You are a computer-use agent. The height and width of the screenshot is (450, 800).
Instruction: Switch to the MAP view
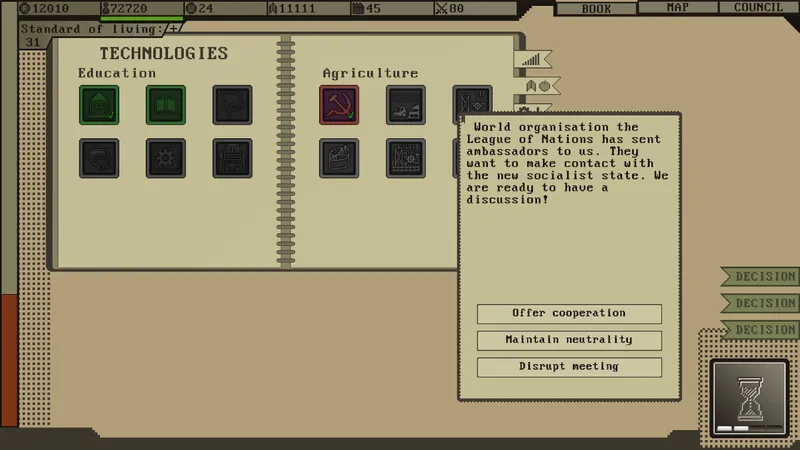[x=677, y=8]
